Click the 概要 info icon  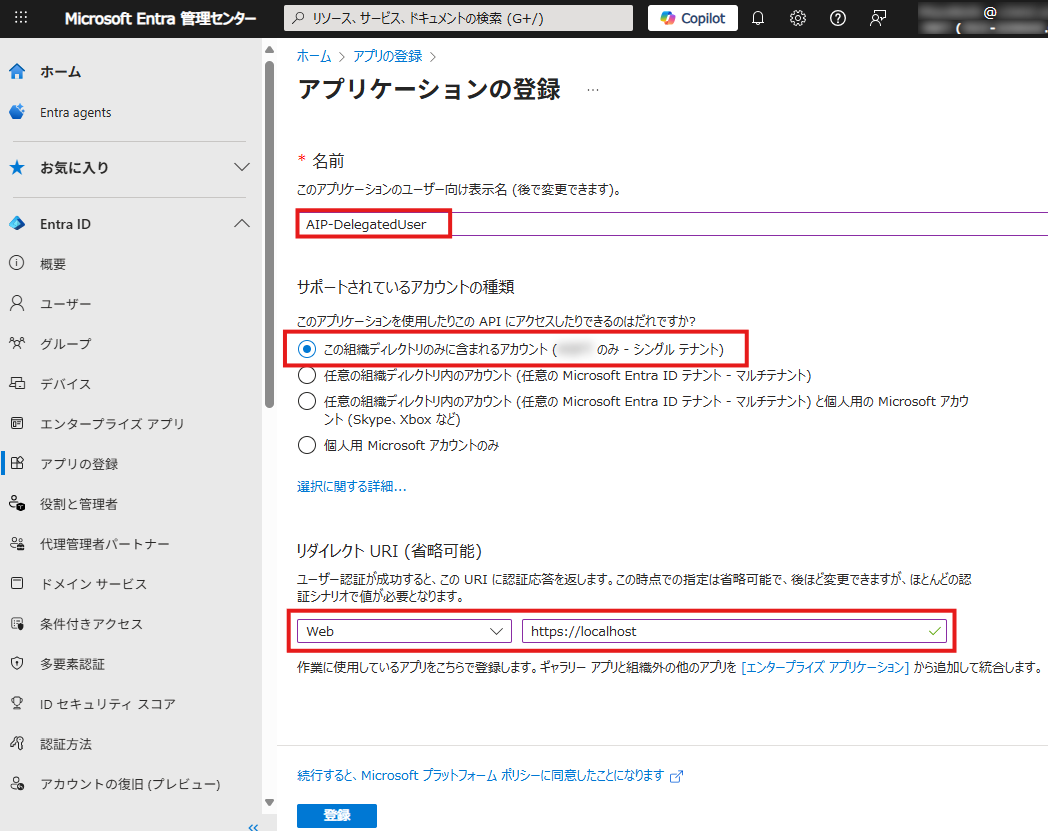click(17, 263)
